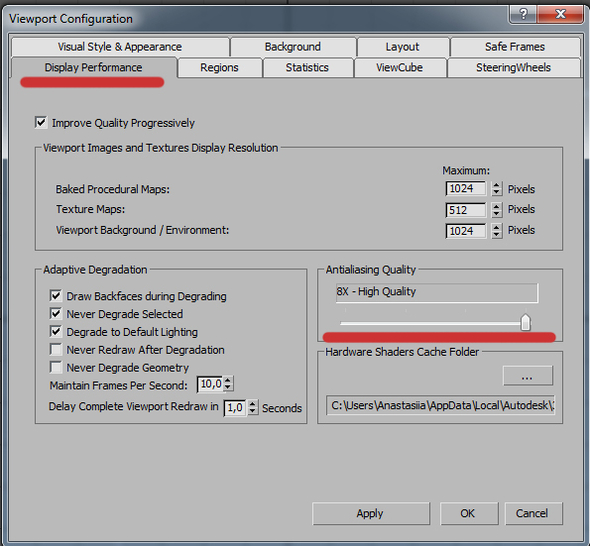Increase Viewport Background resolution spinner
Viewport: 590px width, 546px height.
[497, 227]
